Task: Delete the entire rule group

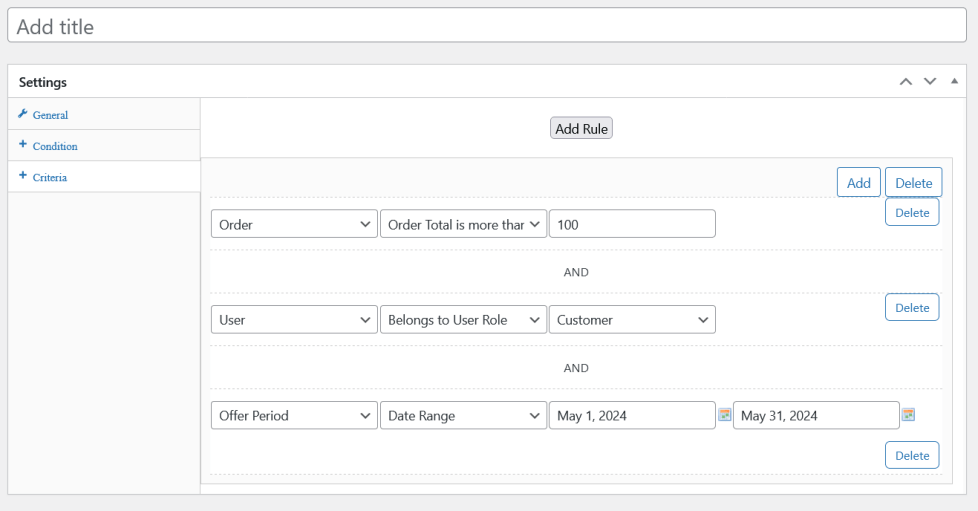Action: tap(913, 183)
